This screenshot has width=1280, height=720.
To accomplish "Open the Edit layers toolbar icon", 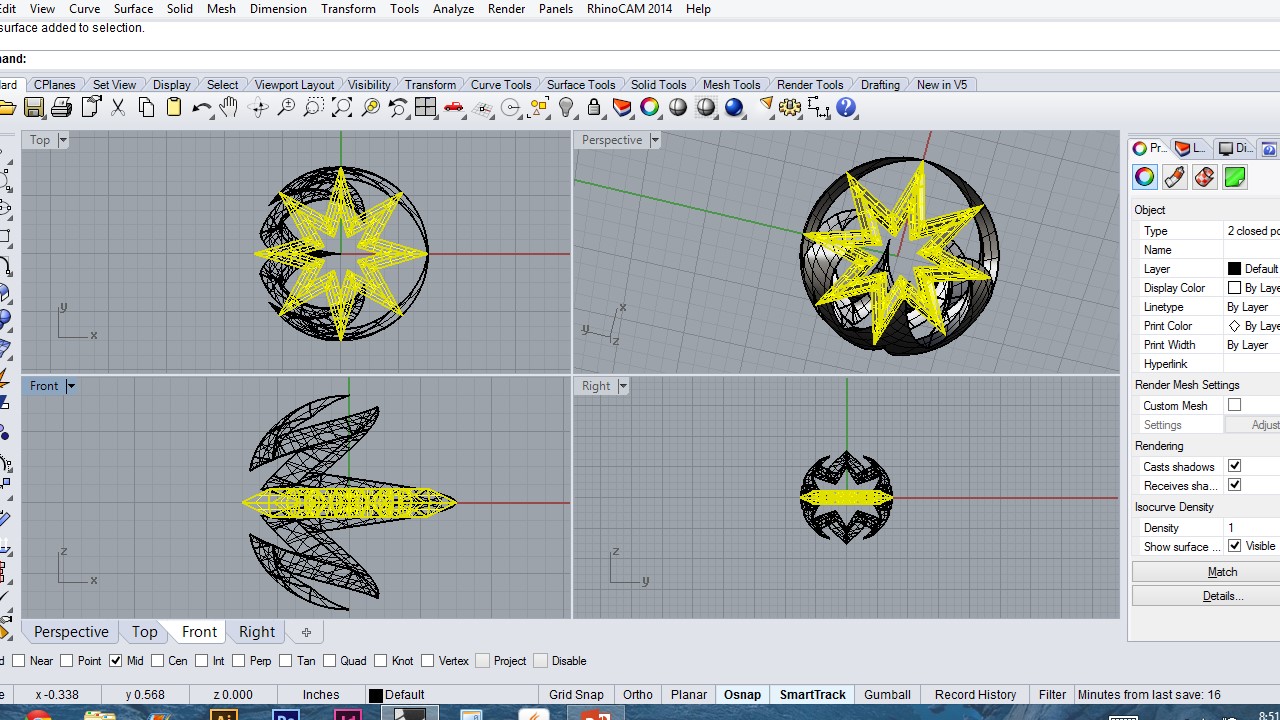I will tap(622, 107).
